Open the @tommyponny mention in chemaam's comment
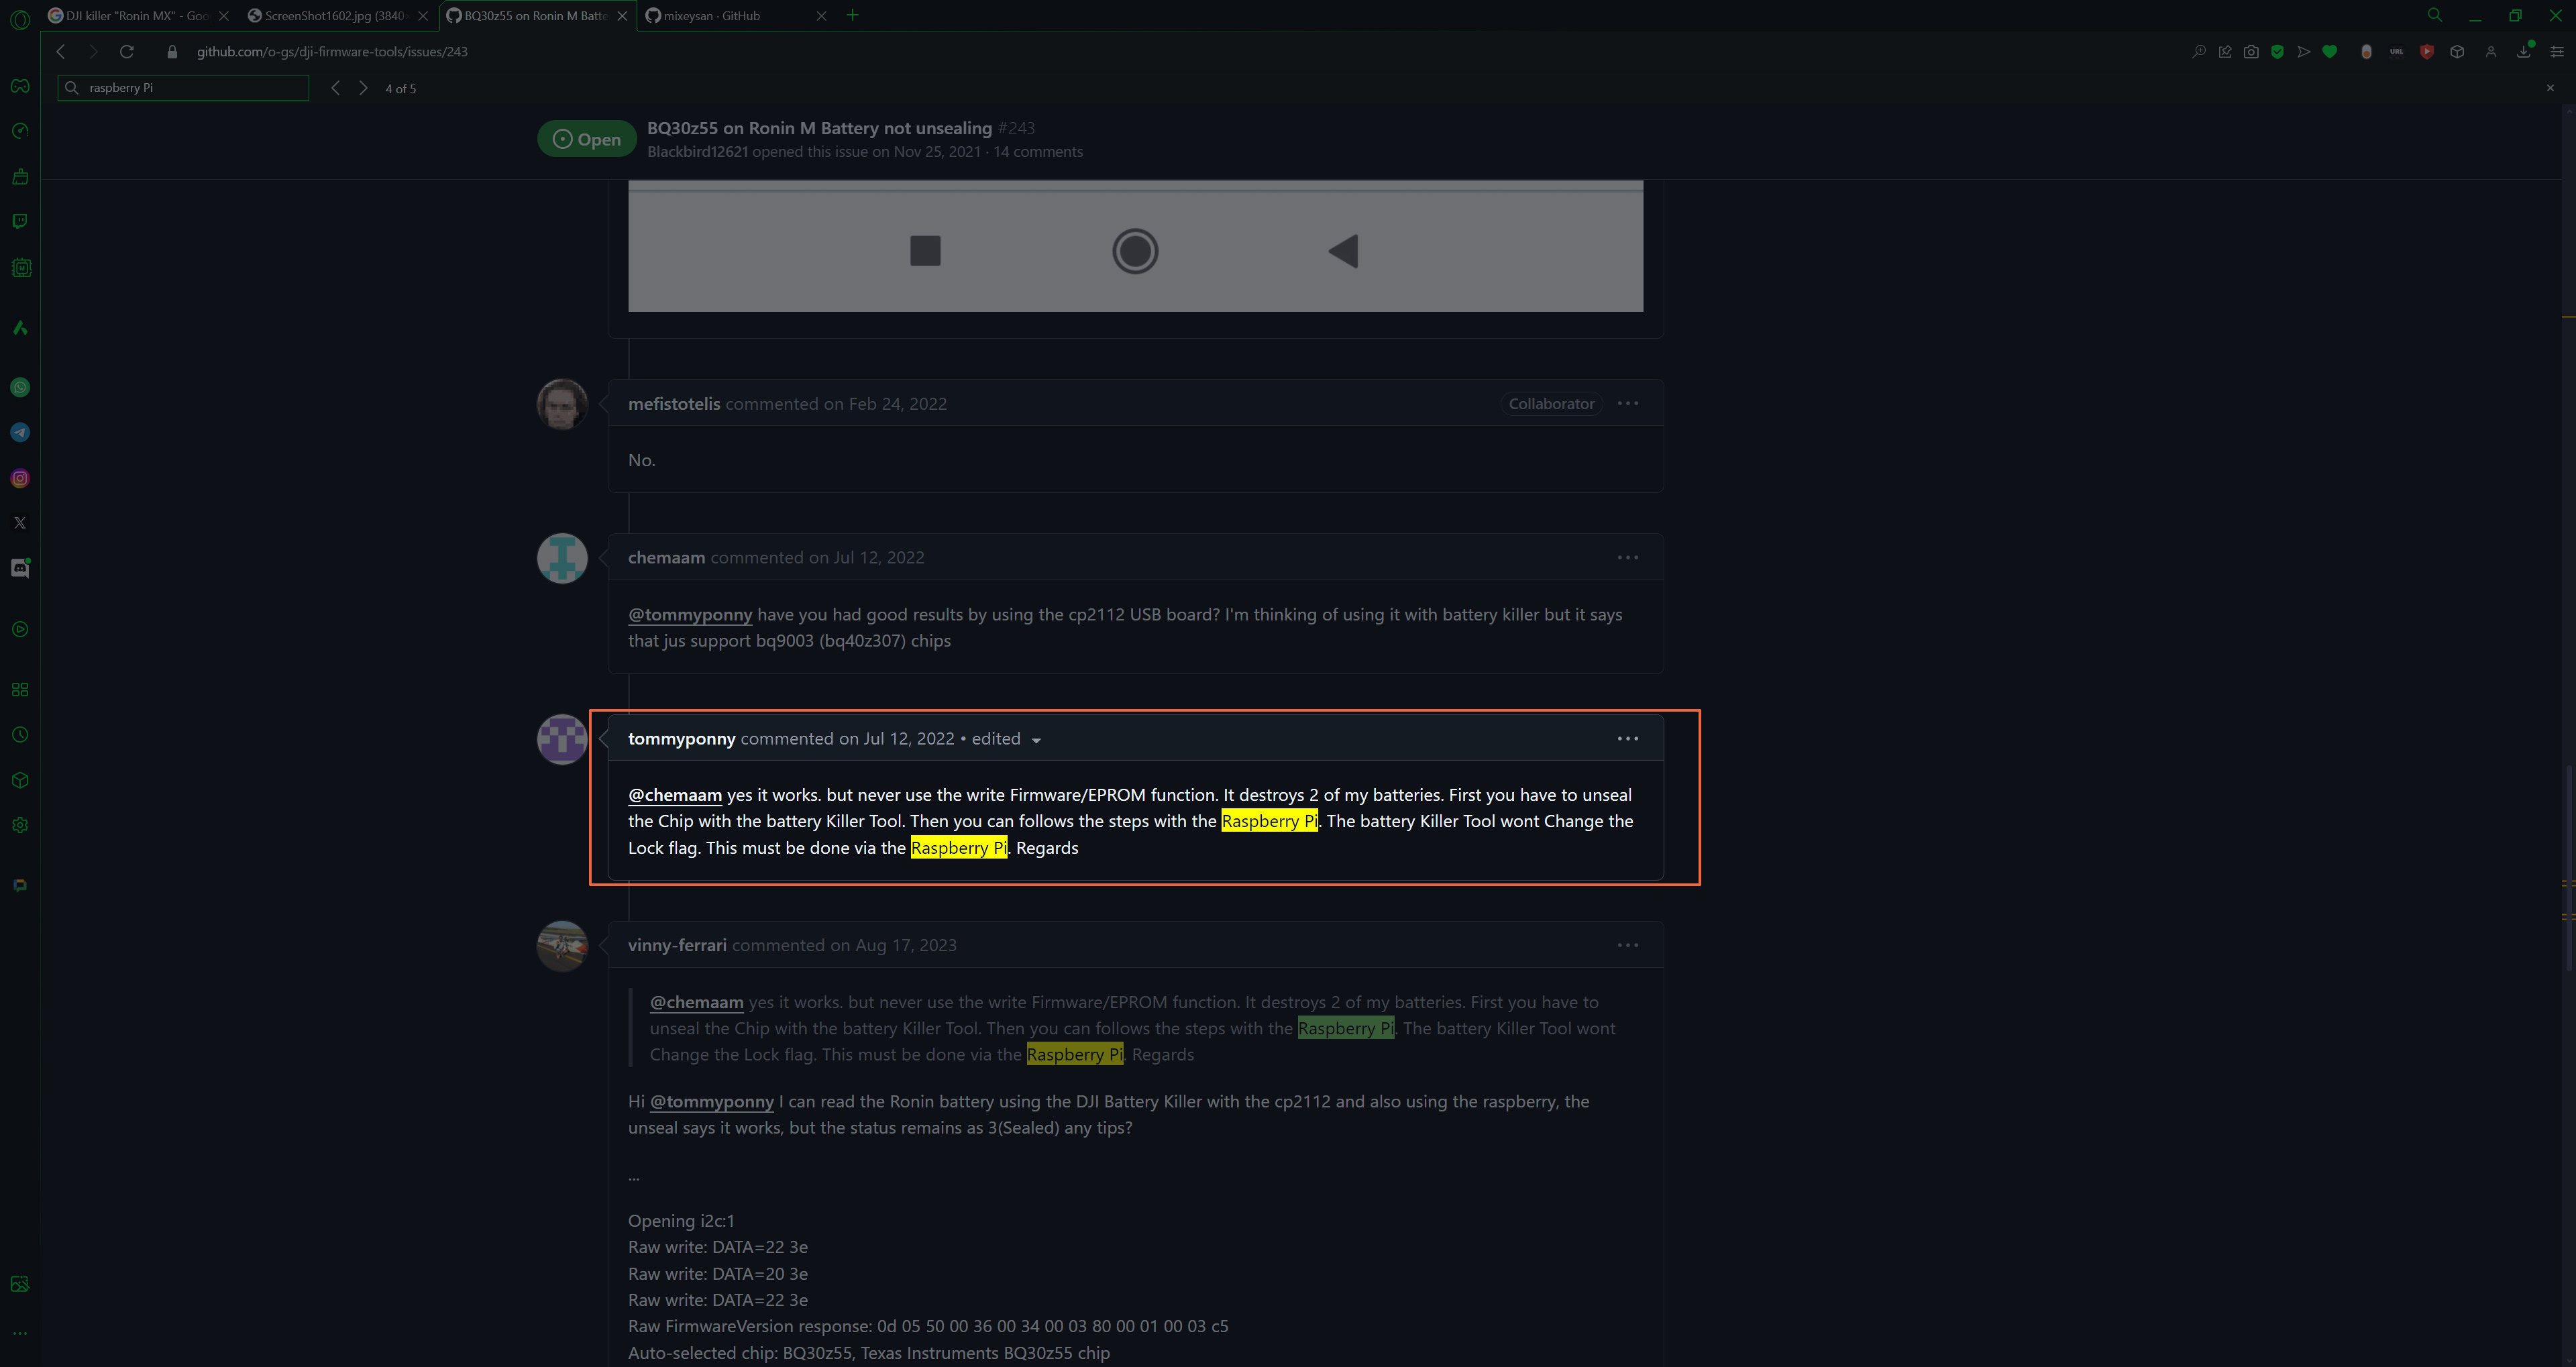This screenshot has width=2576, height=1367. tap(690, 615)
